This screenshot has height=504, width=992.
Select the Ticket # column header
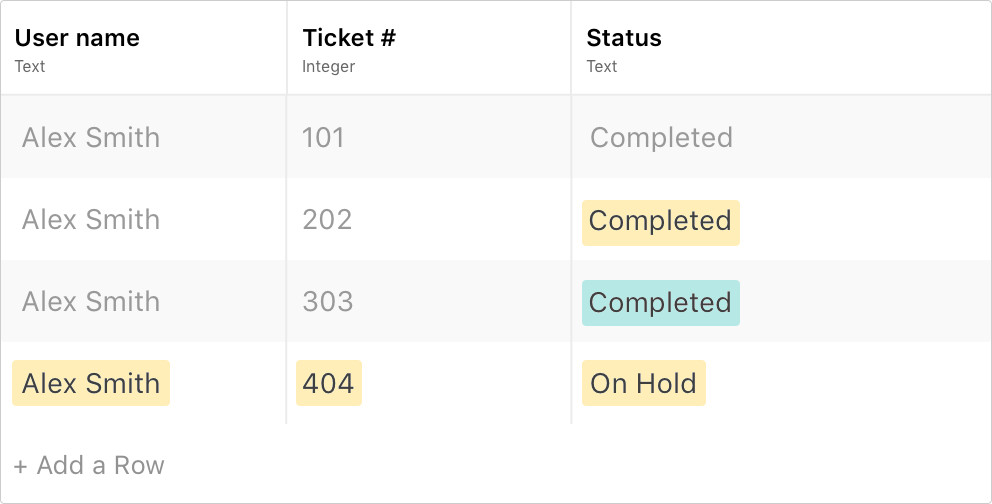pos(349,38)
